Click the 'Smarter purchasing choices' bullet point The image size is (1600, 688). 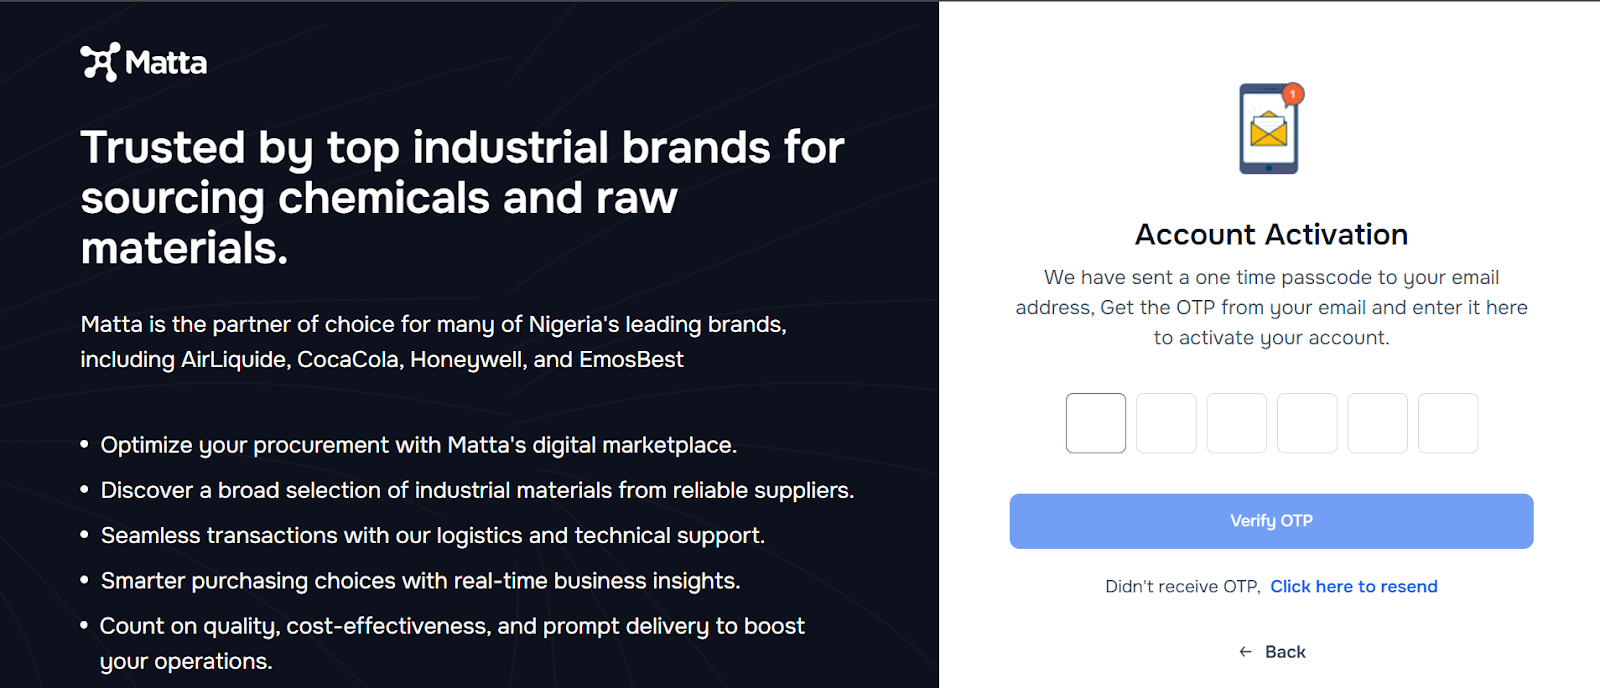(420, 581)
